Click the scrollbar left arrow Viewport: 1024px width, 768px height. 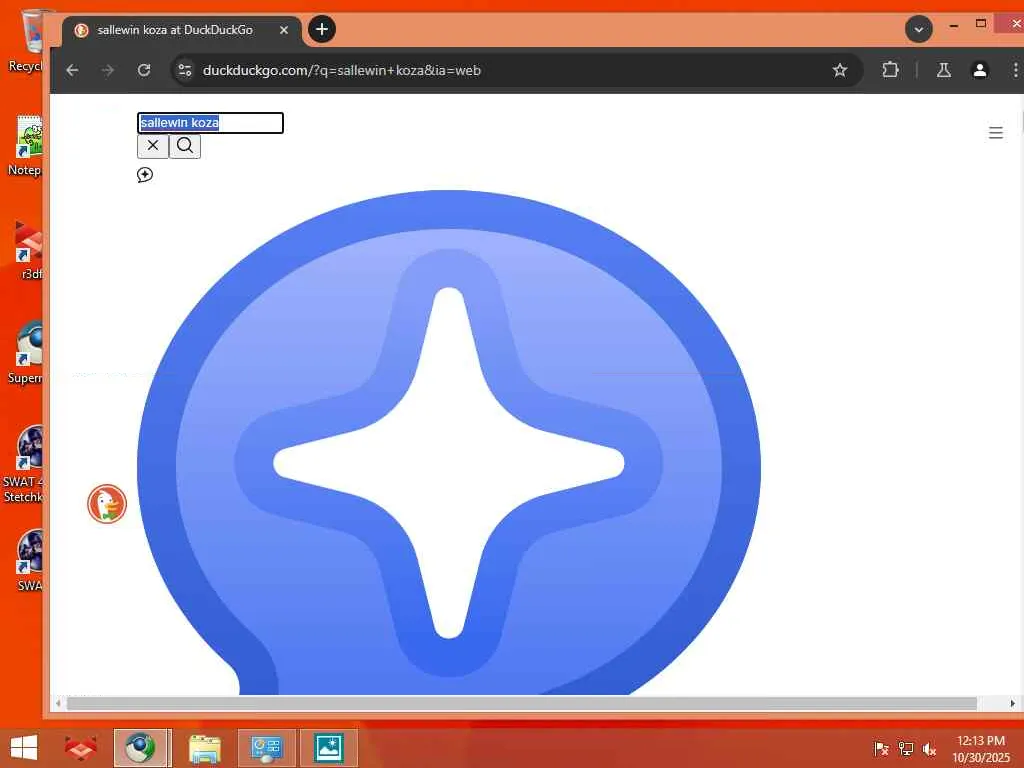pyautogui.click(x=59, y=703)
